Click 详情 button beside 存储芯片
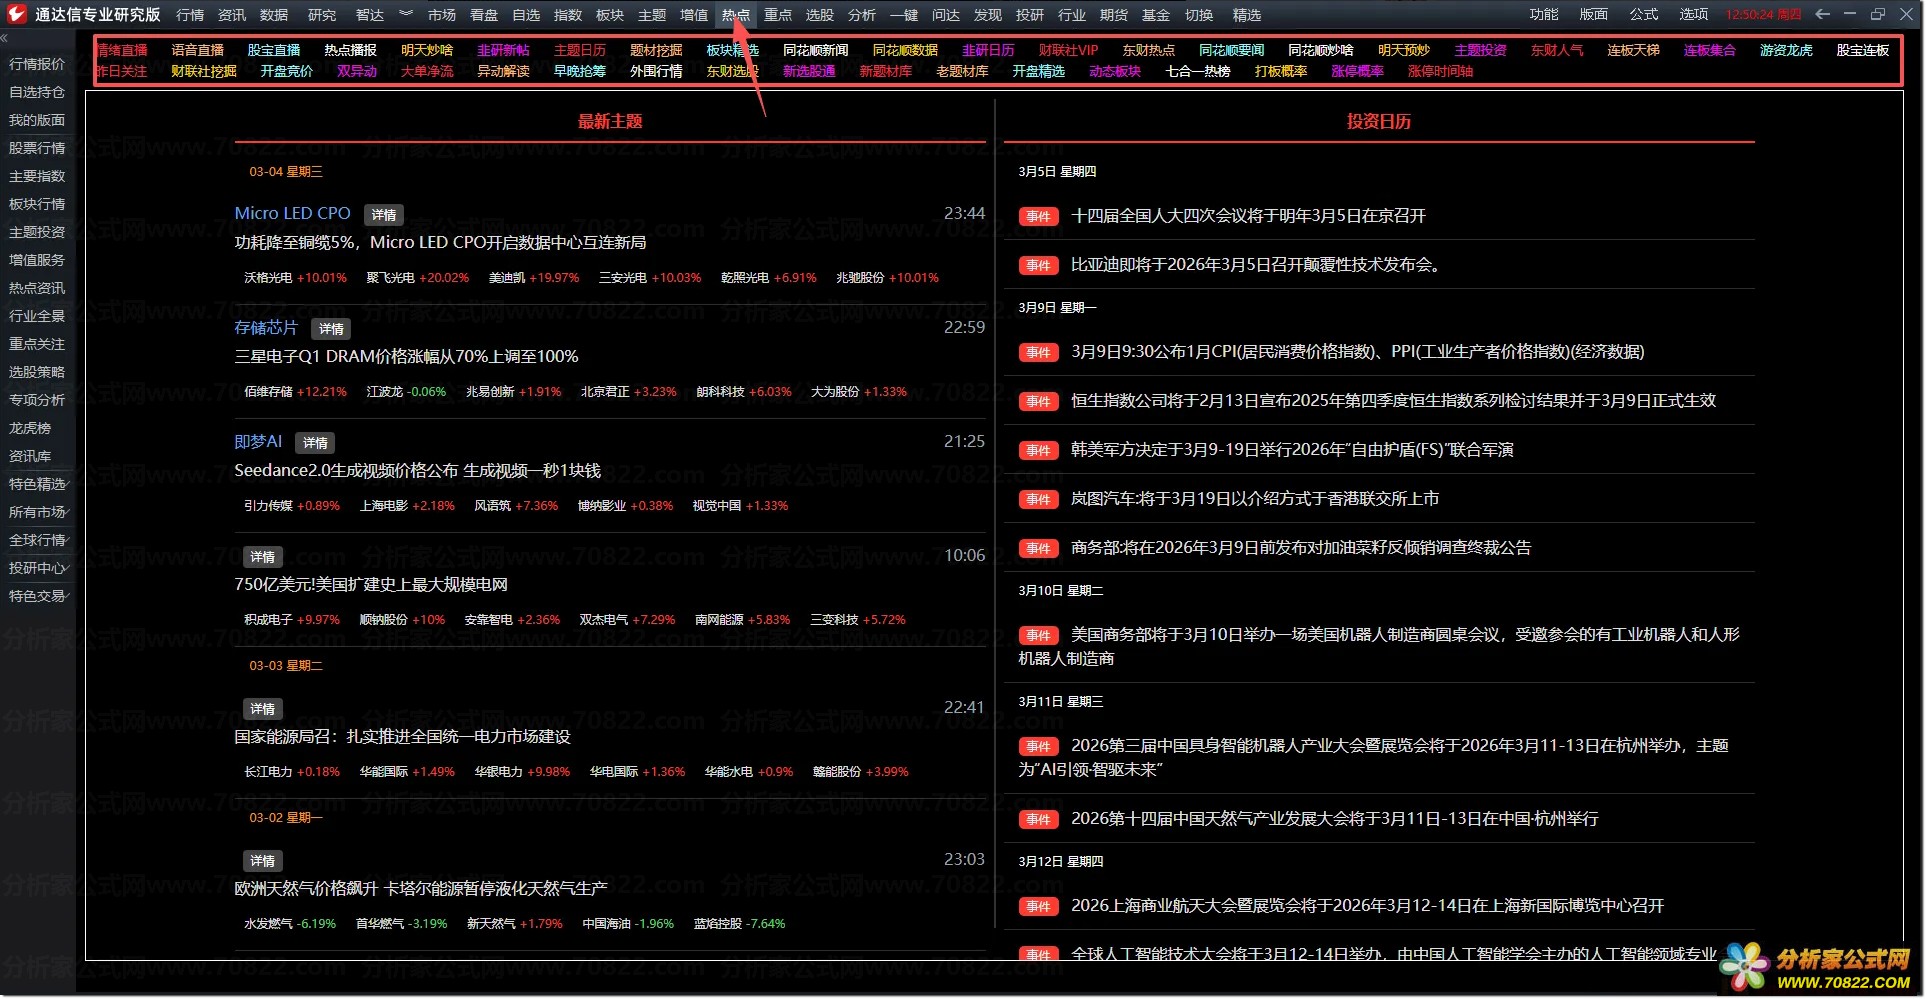 tap(331, 329)
